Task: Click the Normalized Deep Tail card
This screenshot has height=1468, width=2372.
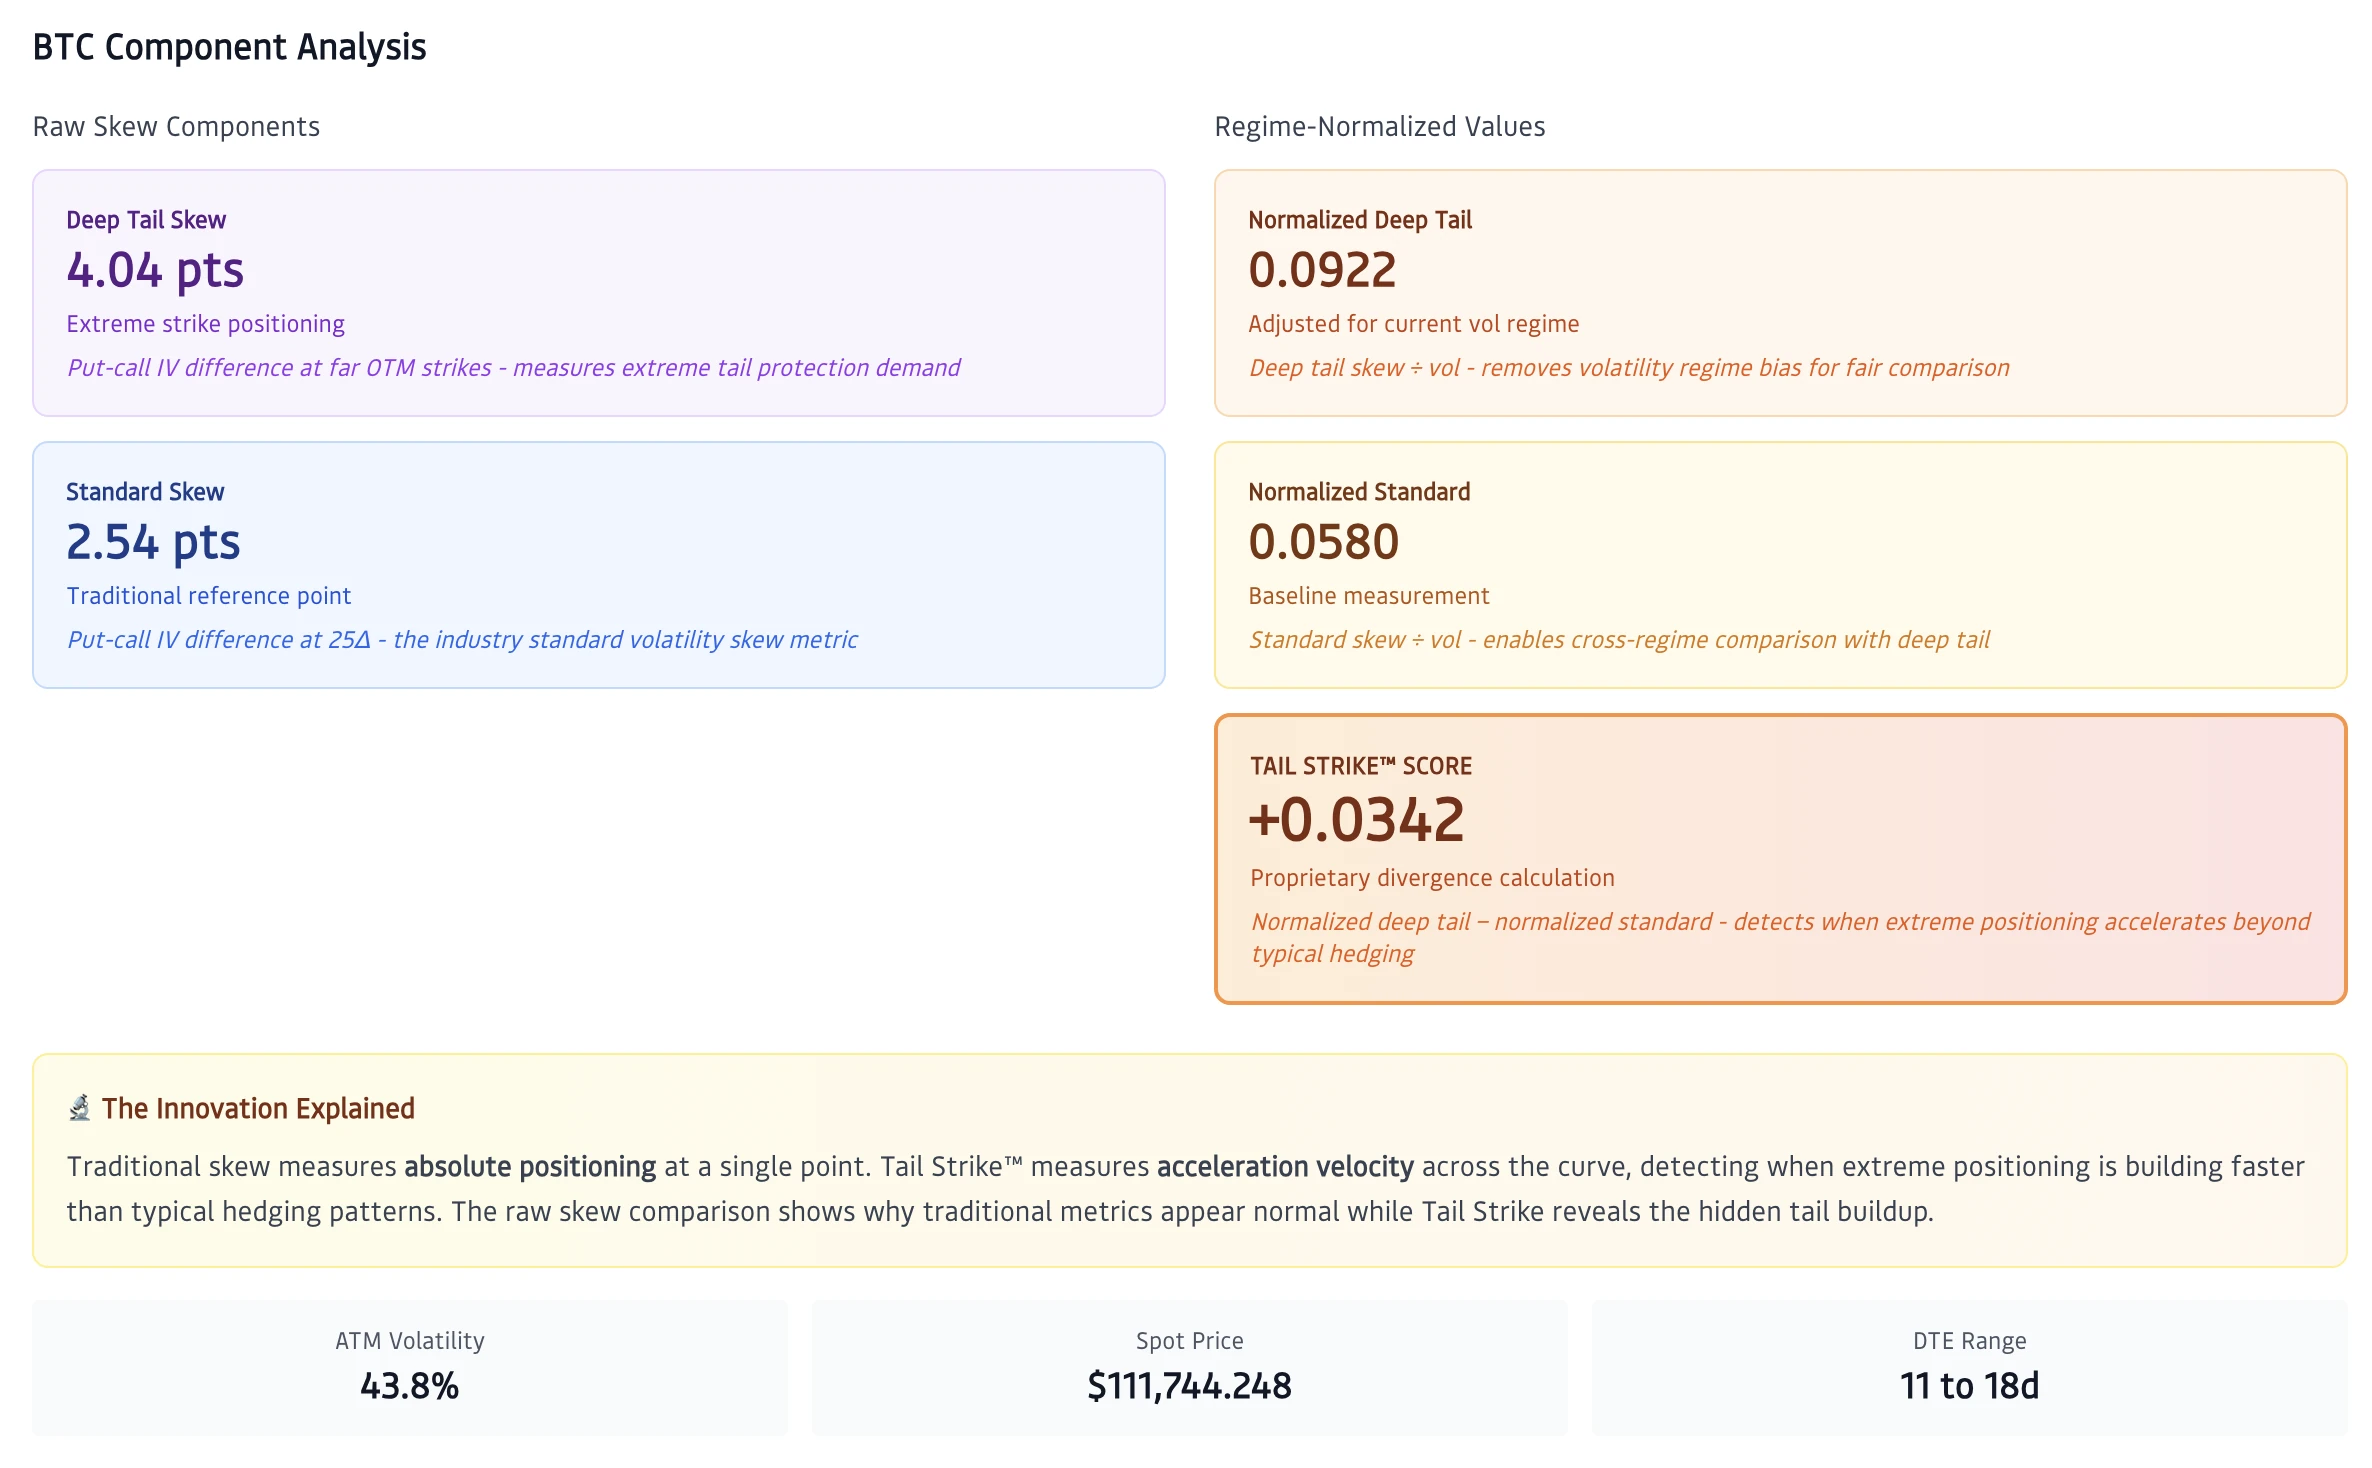Action: (x=1779, y=292)
